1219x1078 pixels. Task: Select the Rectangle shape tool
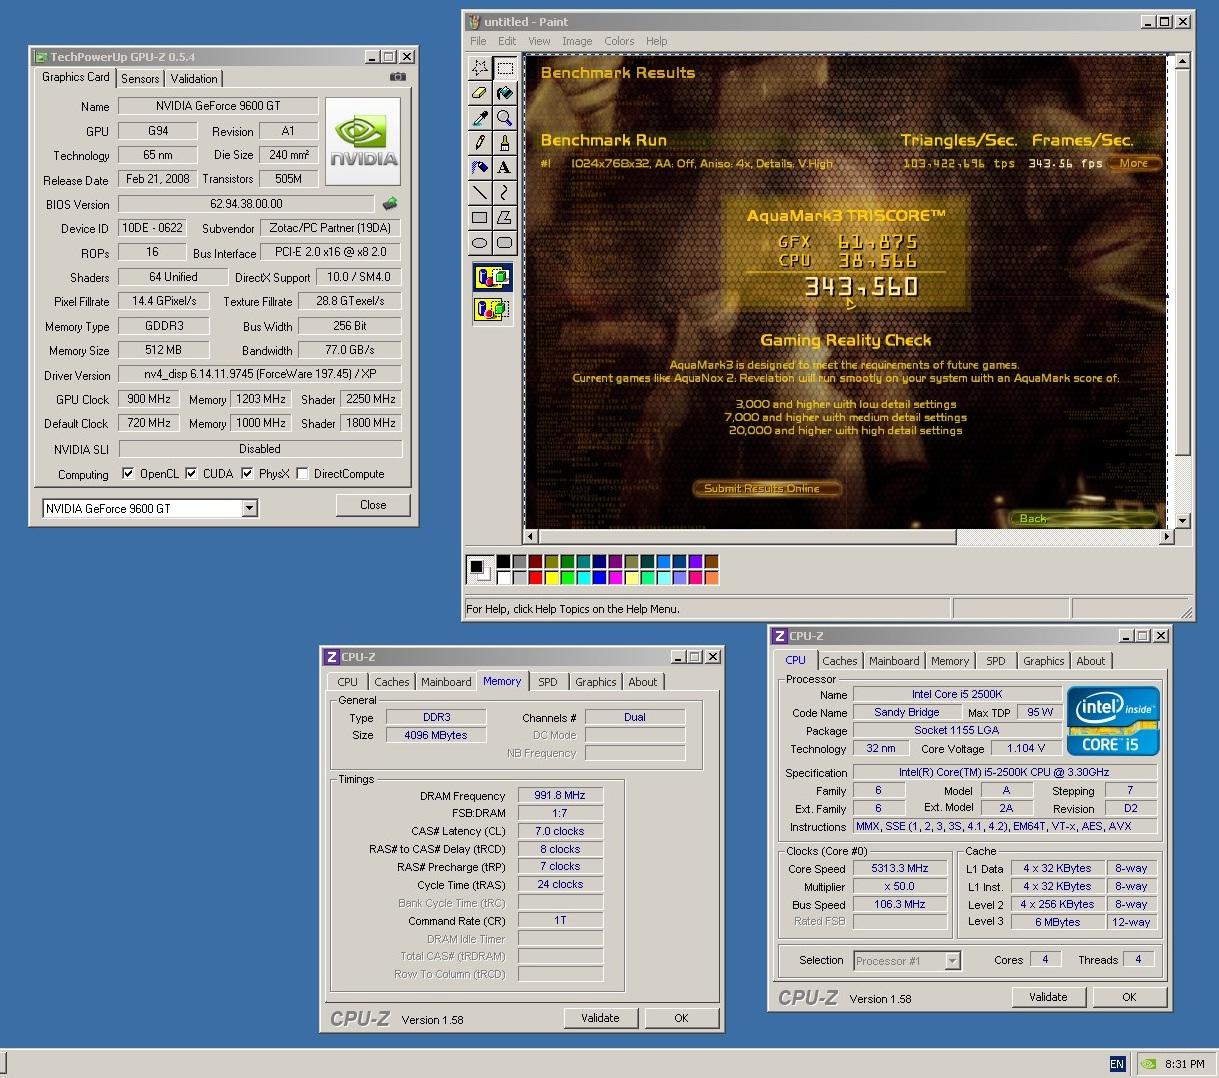tap(480, 217)
